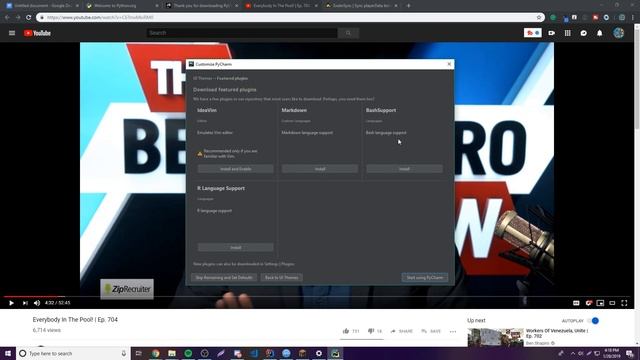Screen dimensions: 640x360
Task: Mute the video volume speaker icon
Action: (x=37, y=303)
